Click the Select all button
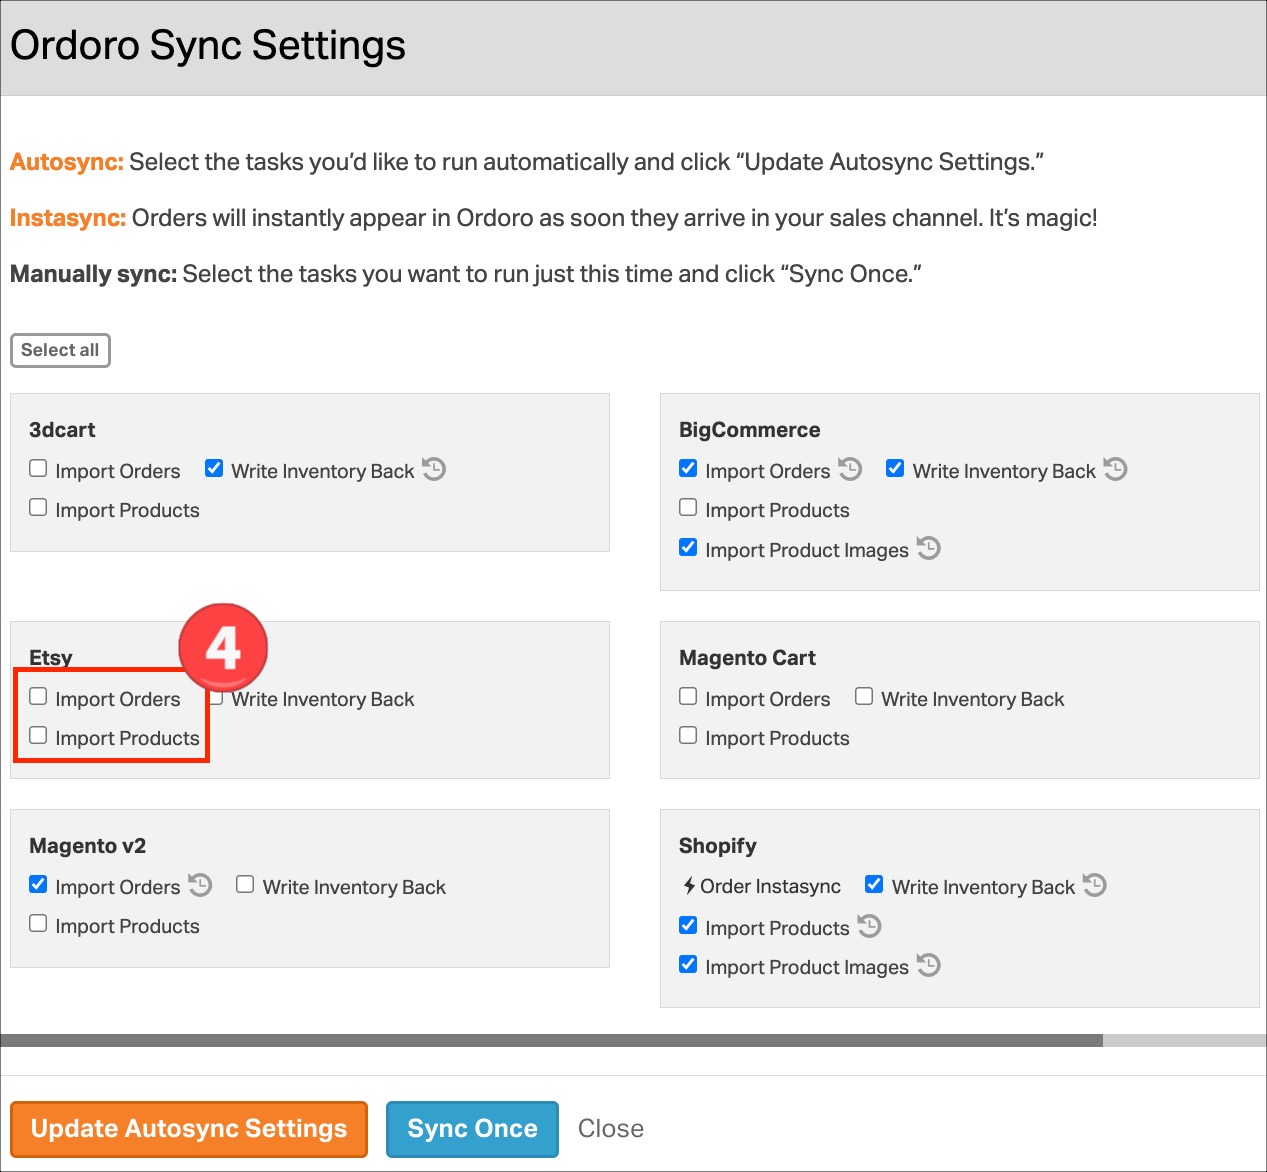1267x1172 pixels. pyautogui.click(x=60, y=350)
